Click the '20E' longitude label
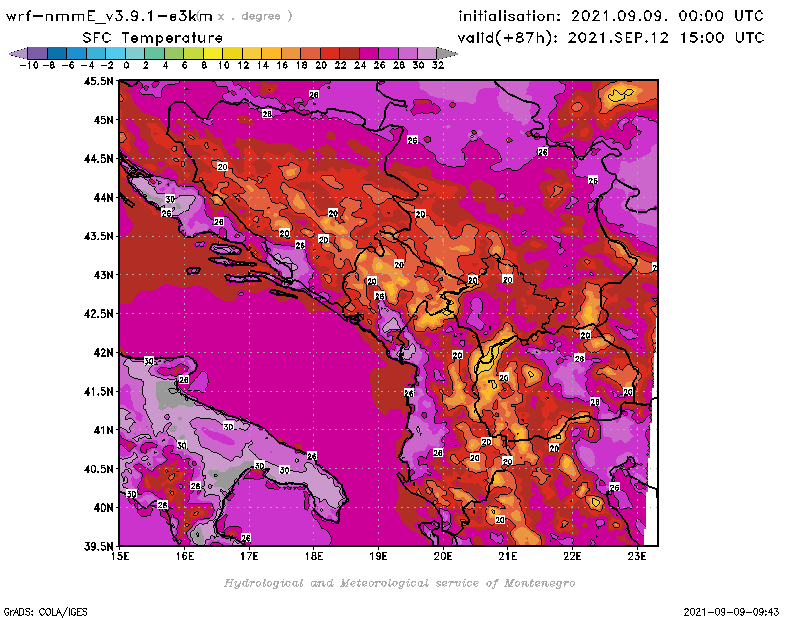 (443, 556)
